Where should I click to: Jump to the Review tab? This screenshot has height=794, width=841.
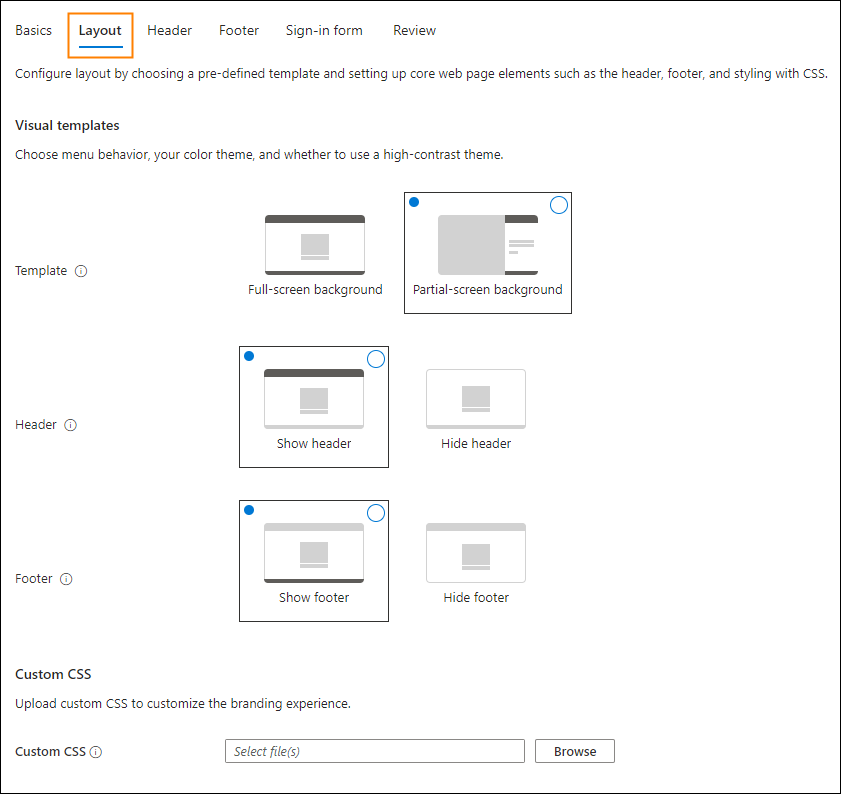click(414, 31)
